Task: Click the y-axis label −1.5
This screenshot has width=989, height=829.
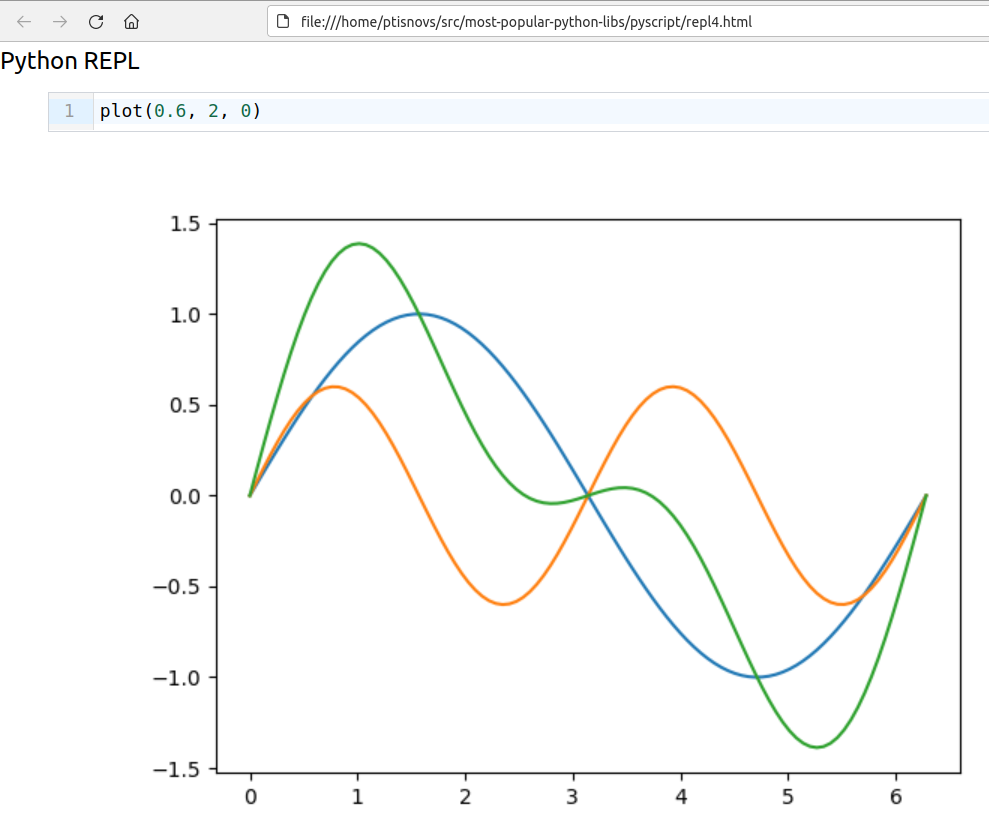Action: (177, 769)
